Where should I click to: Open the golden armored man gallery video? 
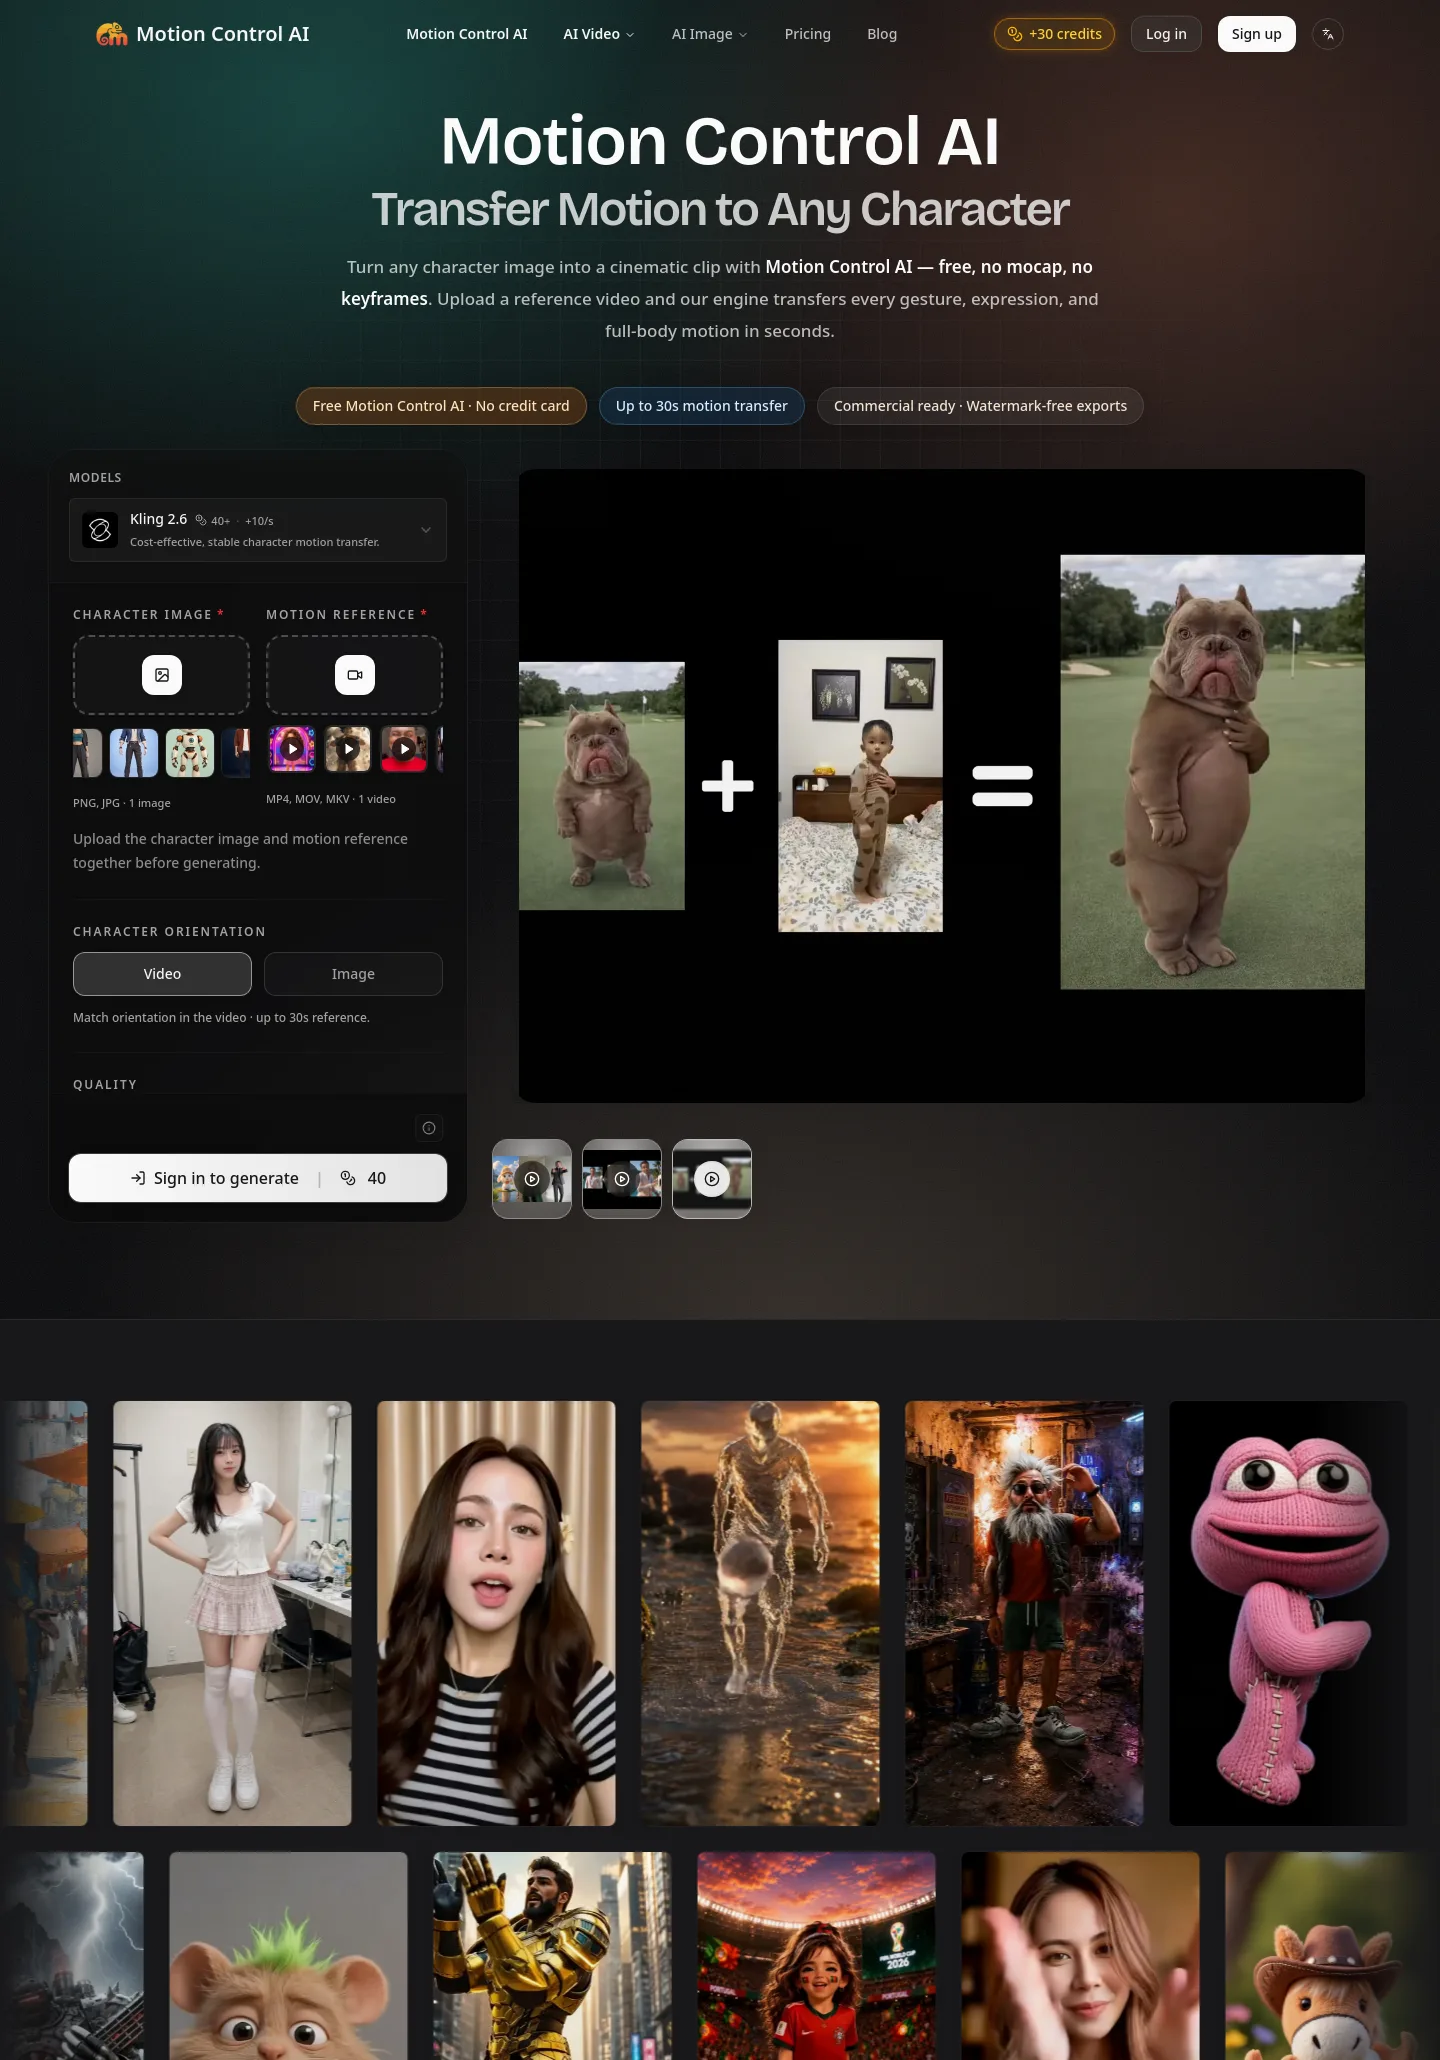coord(552,1956)
